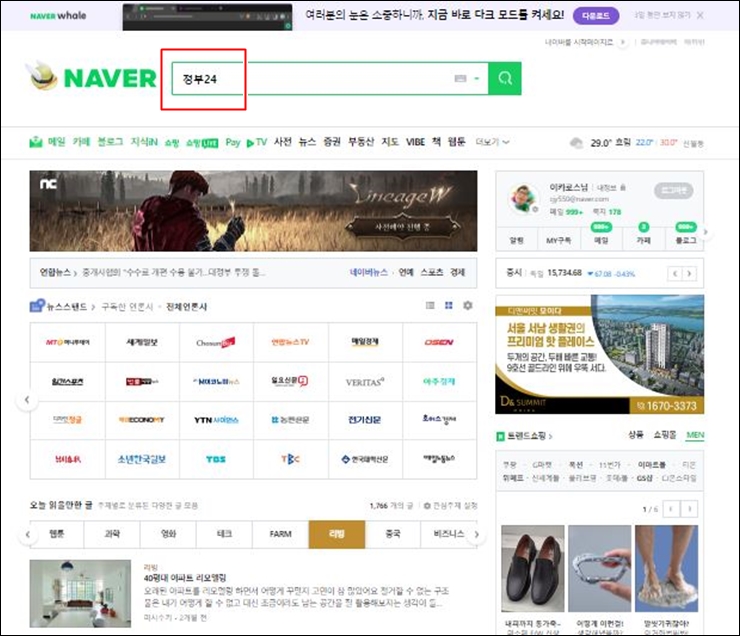Go to previous newsstand page arrow
740x636 pixels.
tap(27, 400)
